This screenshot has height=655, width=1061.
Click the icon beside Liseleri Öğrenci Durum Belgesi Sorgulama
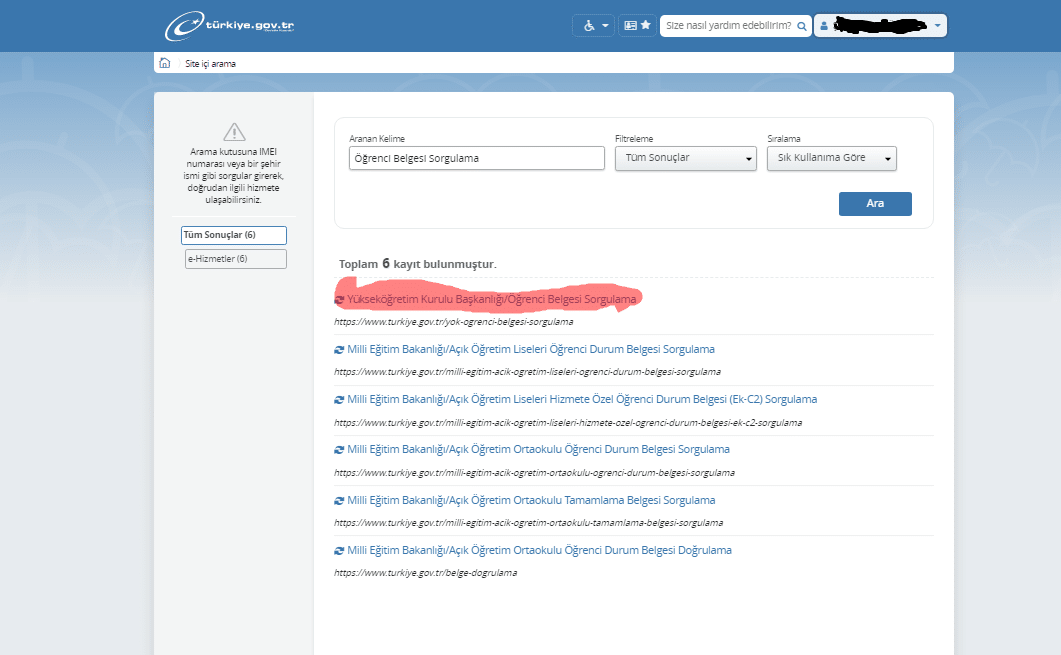(339, 350)
